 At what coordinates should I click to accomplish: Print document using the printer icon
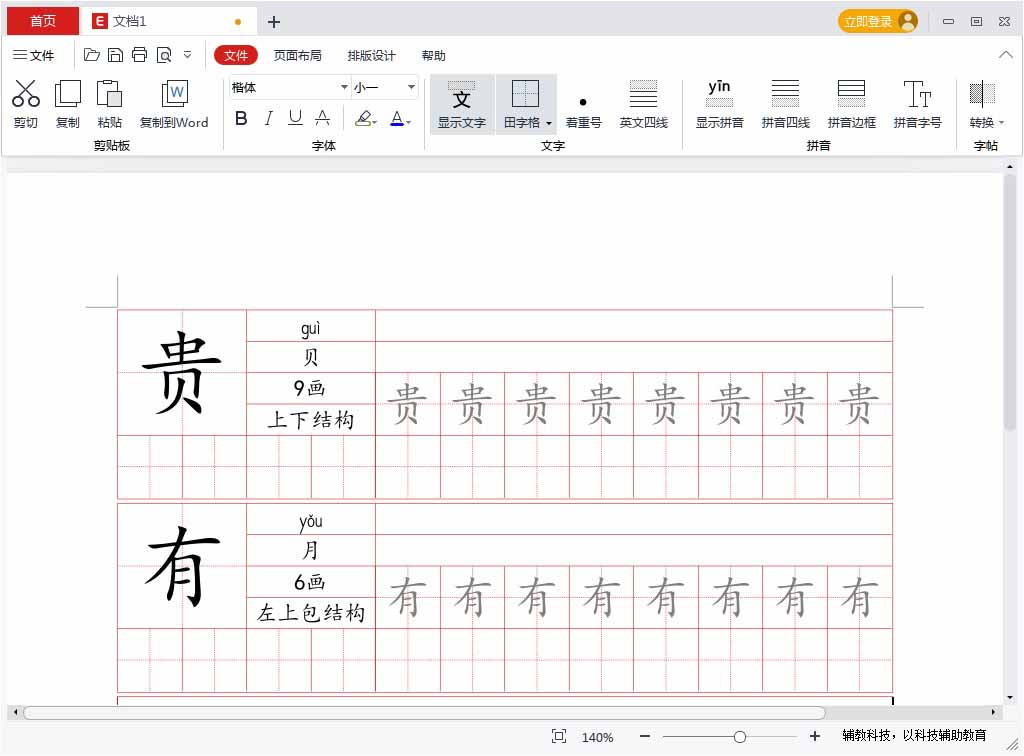[x=139, y=55]
